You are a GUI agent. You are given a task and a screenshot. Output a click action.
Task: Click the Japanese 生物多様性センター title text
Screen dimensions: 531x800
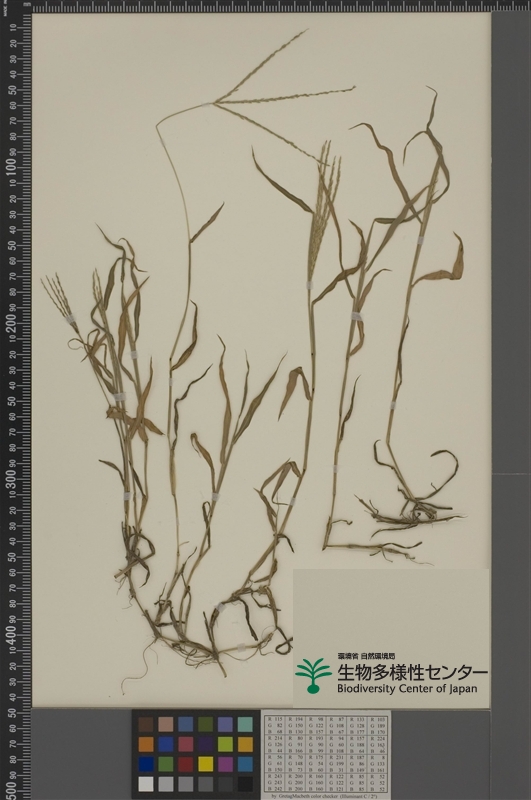tap(412, 671)
